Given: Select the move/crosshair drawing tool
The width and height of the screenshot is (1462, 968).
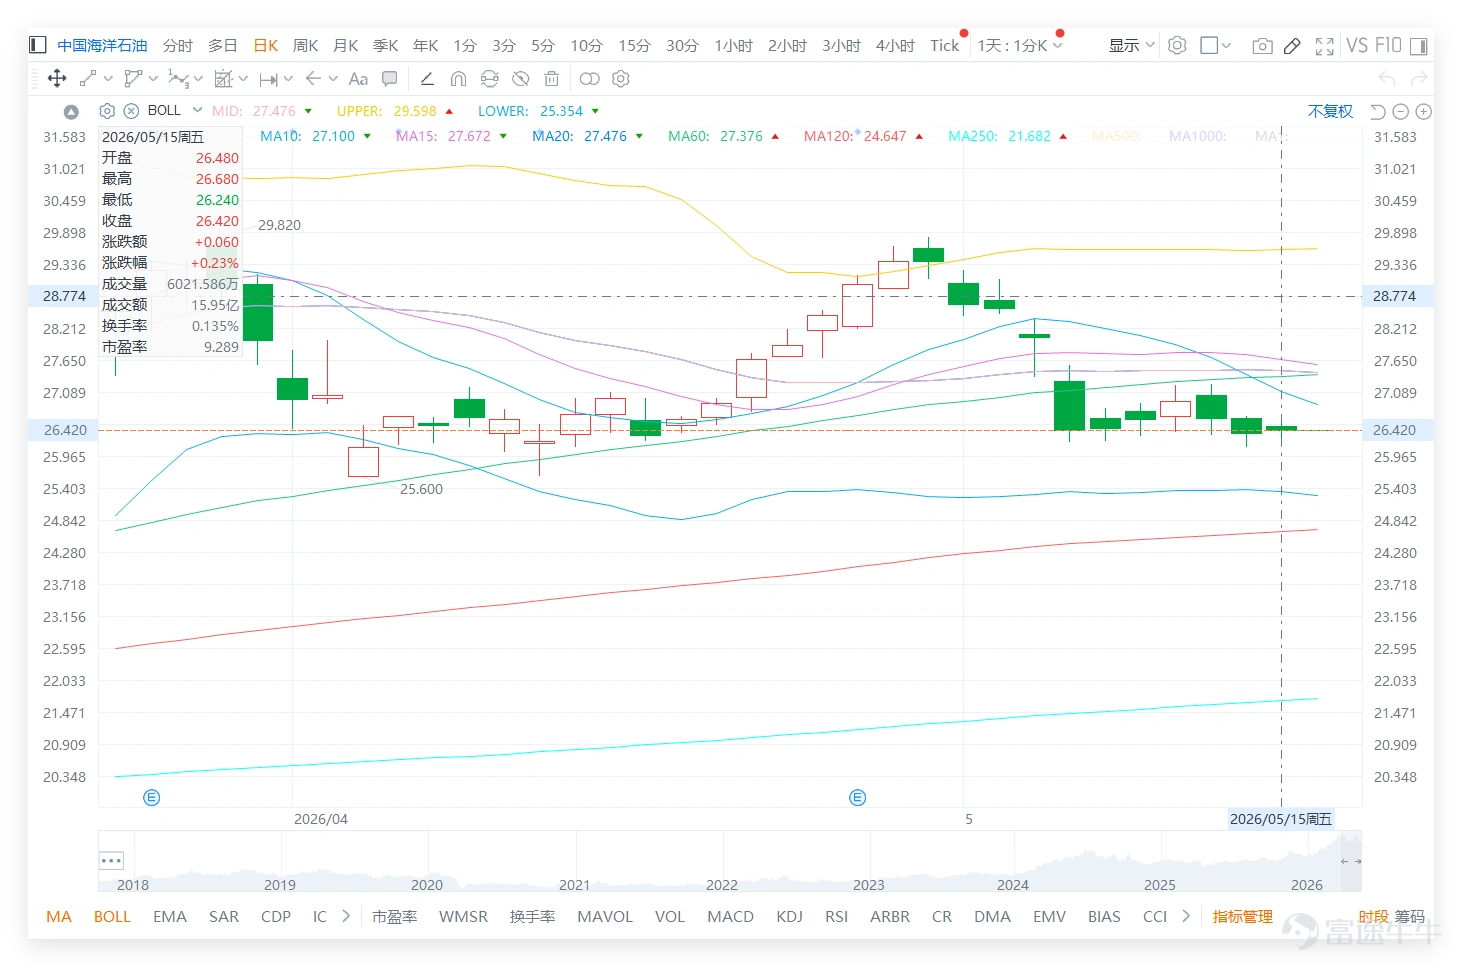Looking at the screenshot, I should (57, 78).
